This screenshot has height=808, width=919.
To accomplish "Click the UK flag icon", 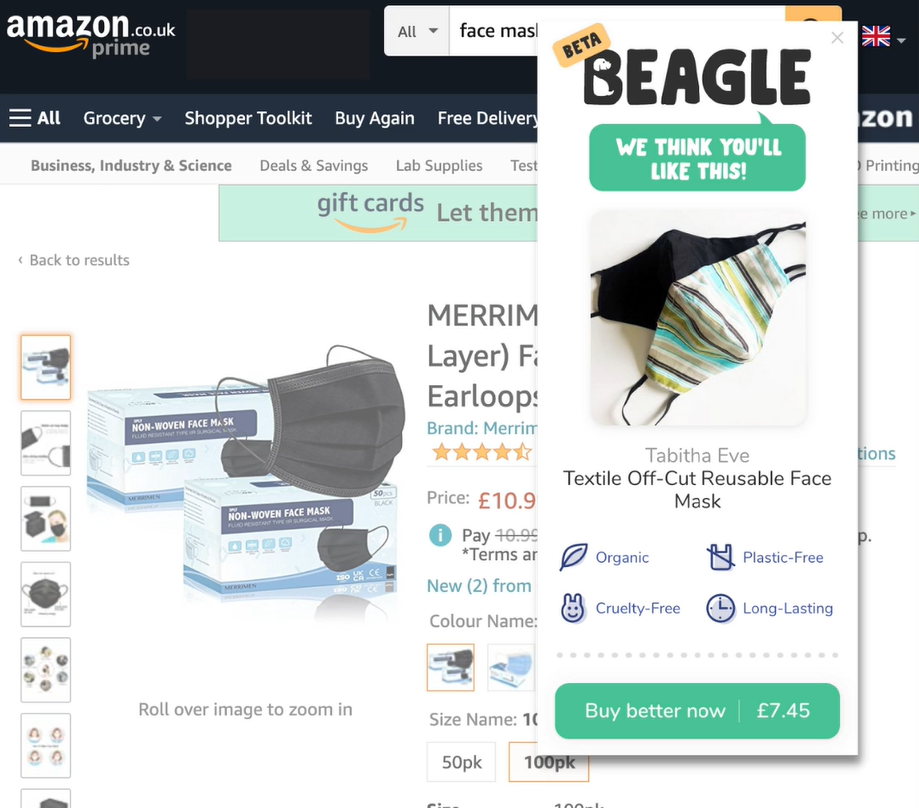I will pyautogui.click(x=876, y=36).
